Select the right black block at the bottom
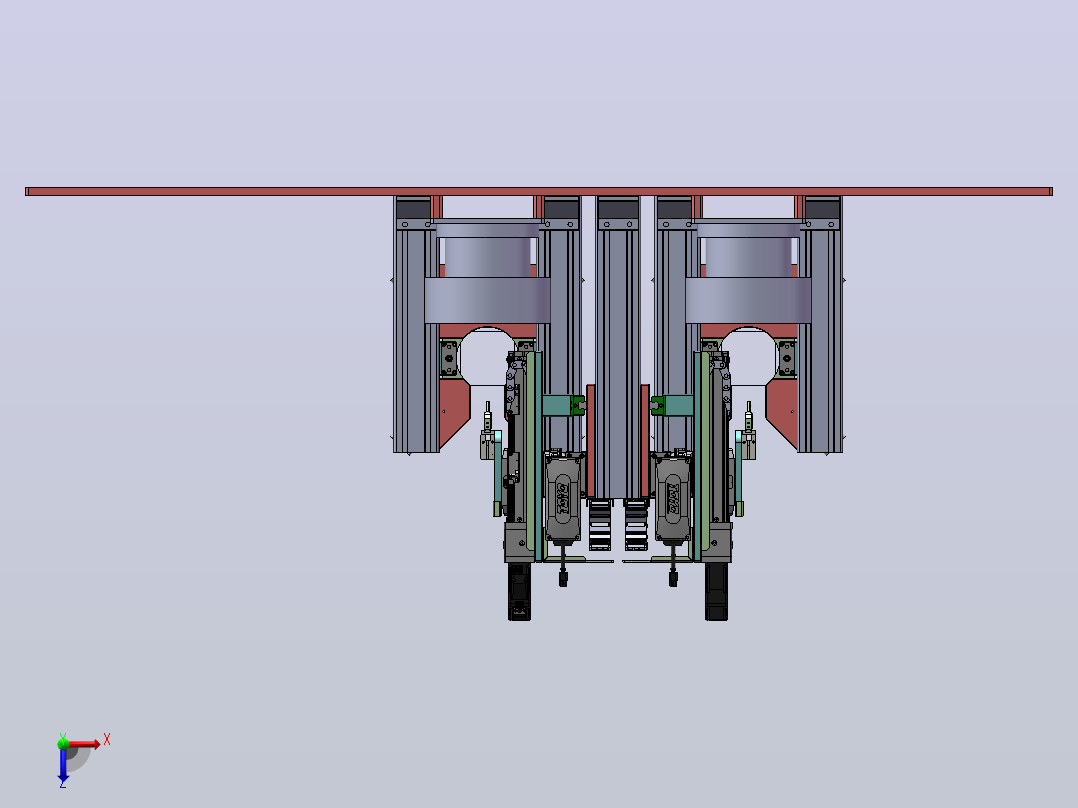The width and height of the screenshot is (1078, 808). point(716,591)
